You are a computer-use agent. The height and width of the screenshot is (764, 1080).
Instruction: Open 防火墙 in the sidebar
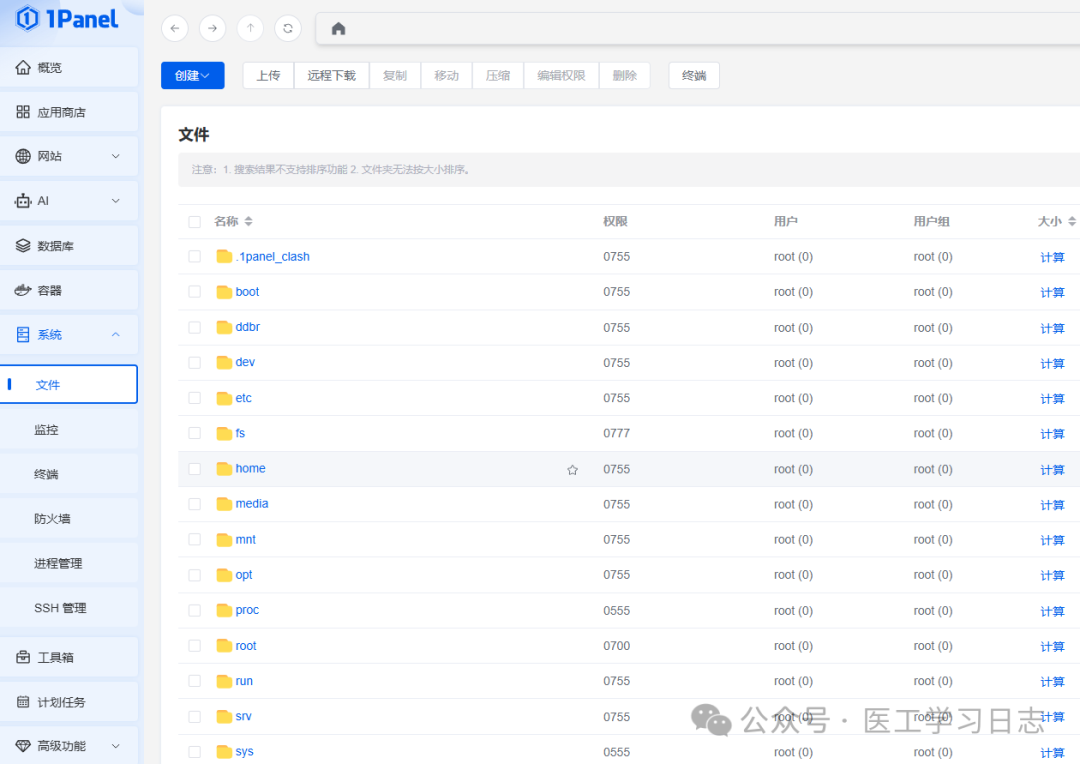point(52,519)
